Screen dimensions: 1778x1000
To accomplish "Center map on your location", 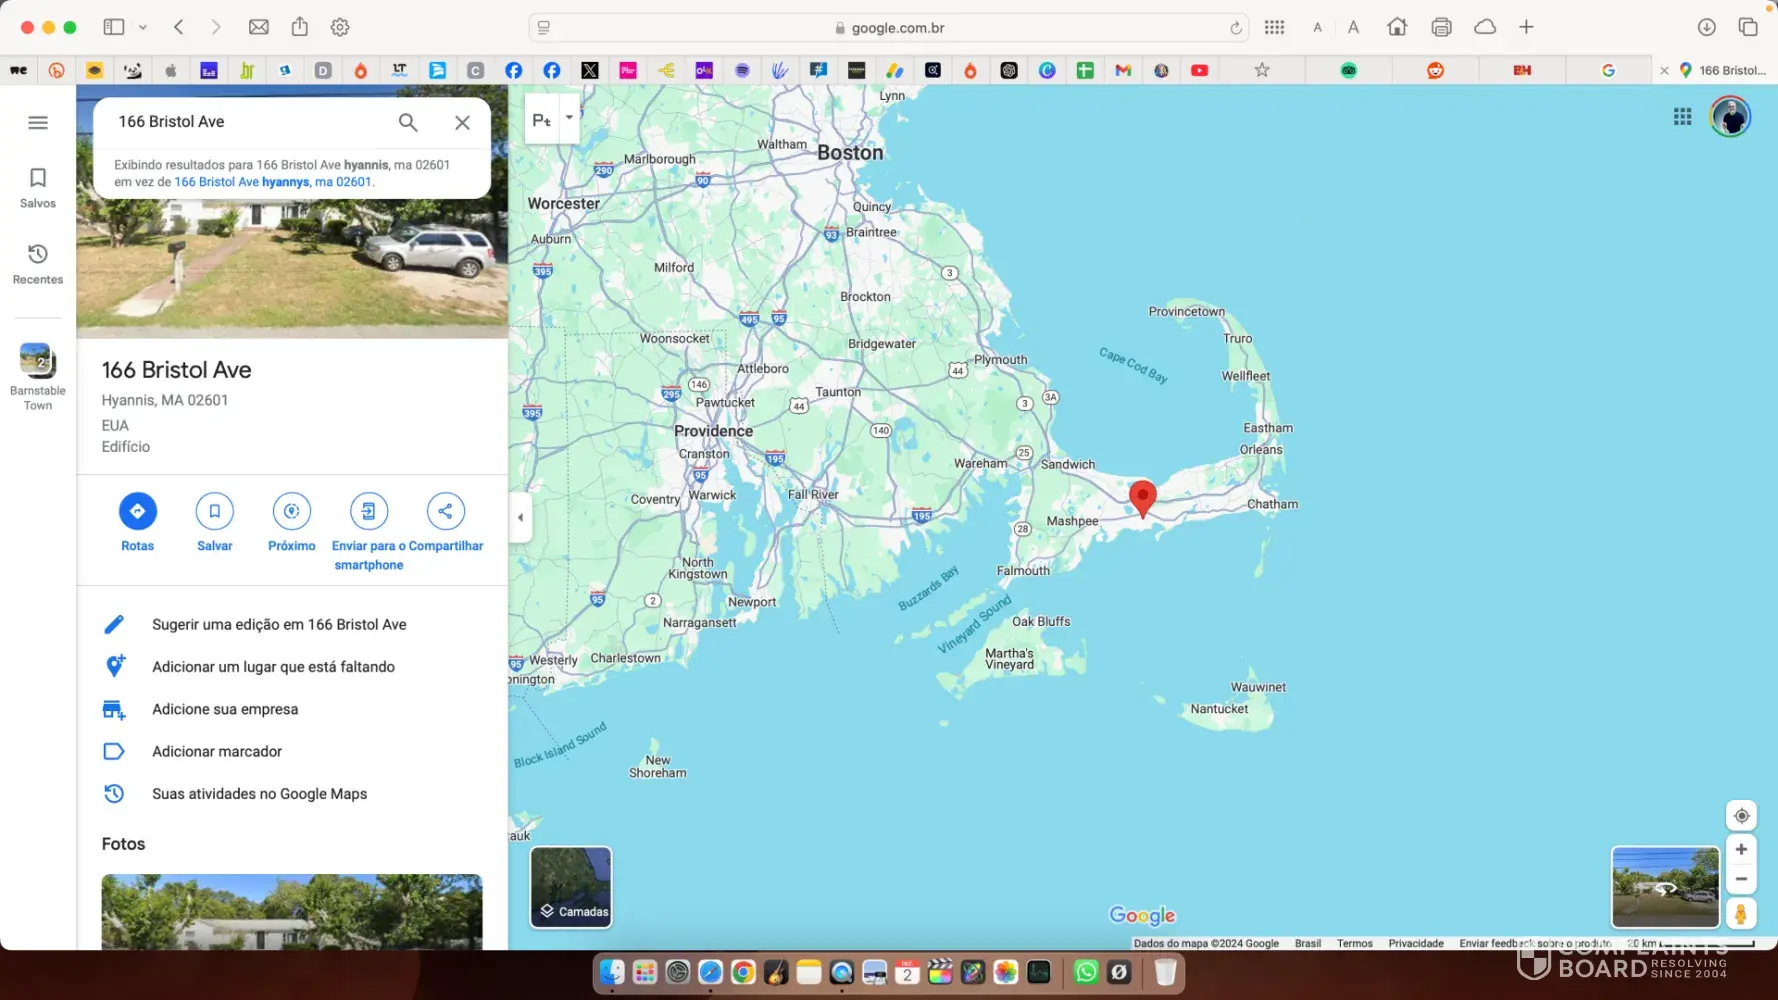I will (x=1741, y=816).
